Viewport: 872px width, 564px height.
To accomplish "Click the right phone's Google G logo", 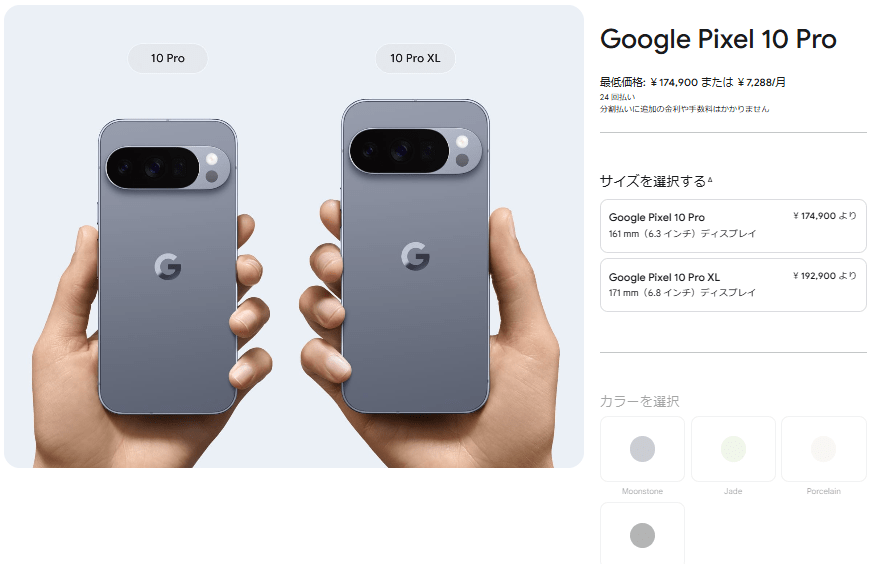I will [415, 256].
